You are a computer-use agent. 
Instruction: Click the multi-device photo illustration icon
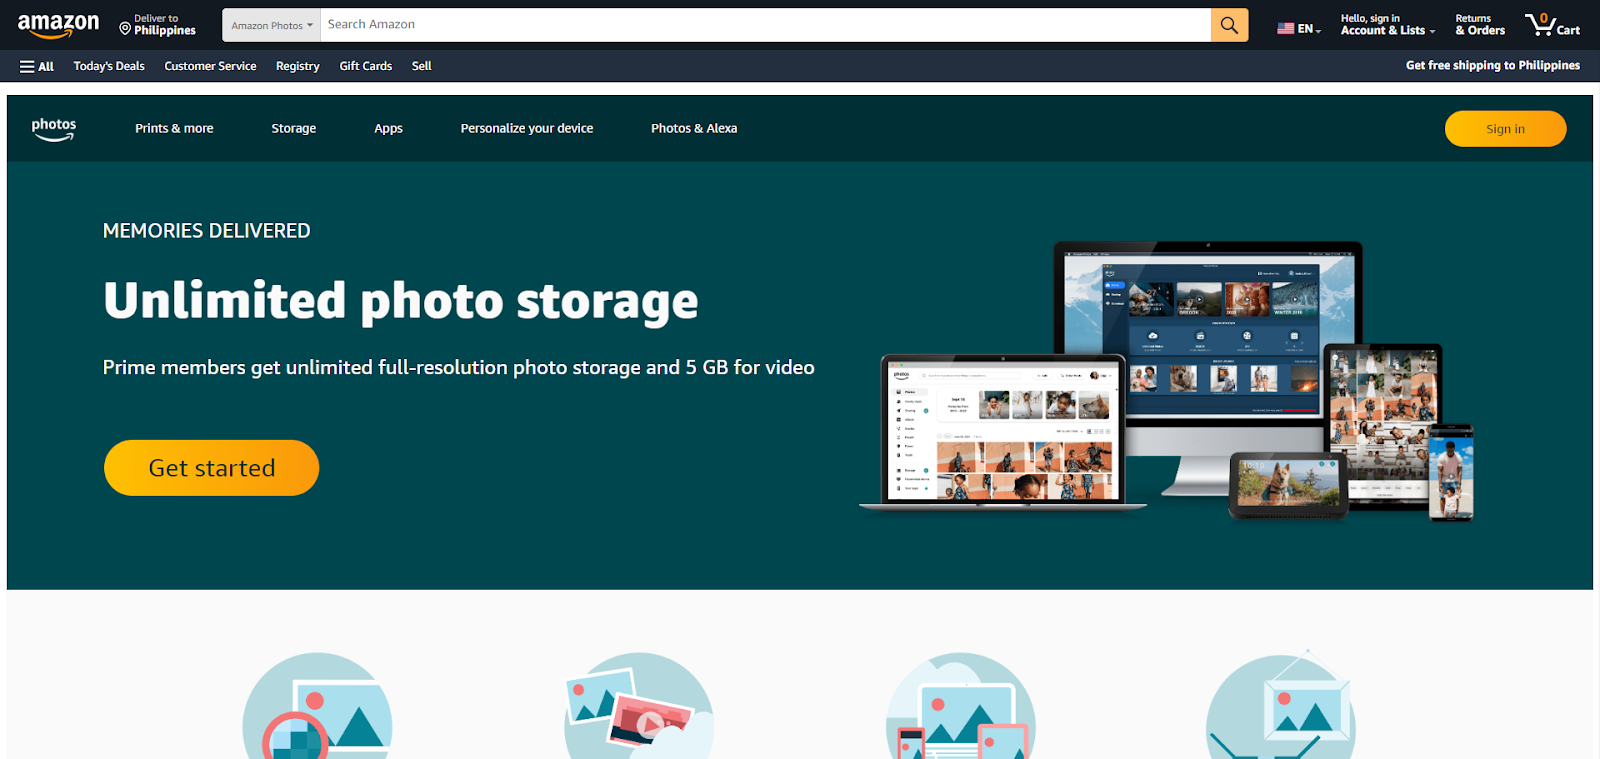pos(960,706)
